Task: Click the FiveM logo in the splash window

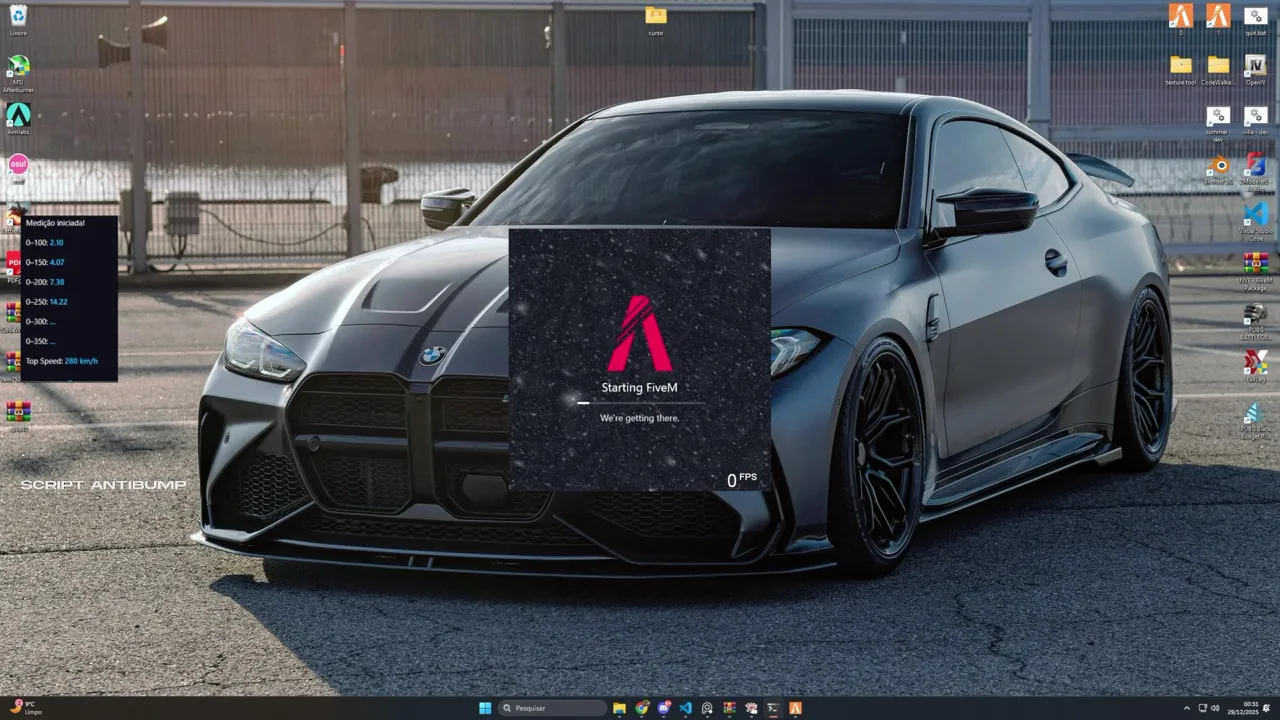Action: (x=640, y=333)
